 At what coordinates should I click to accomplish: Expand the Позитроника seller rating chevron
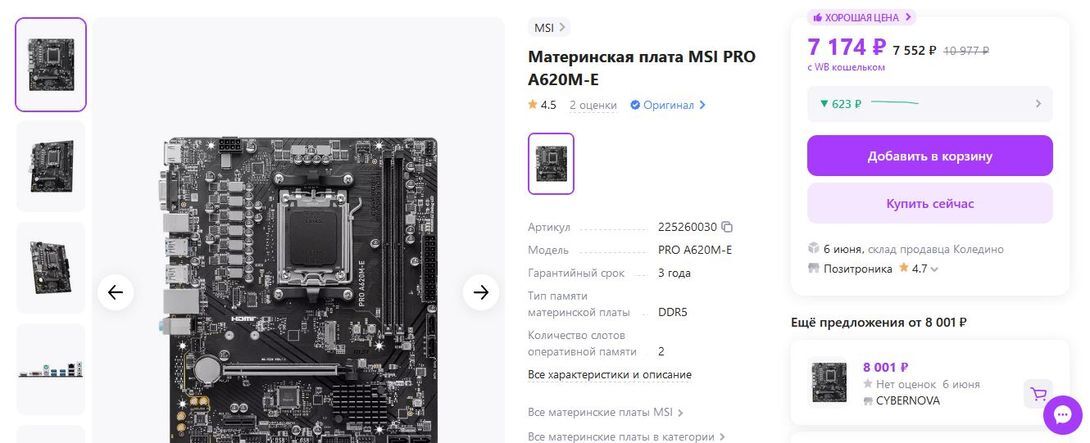point(934,269)
